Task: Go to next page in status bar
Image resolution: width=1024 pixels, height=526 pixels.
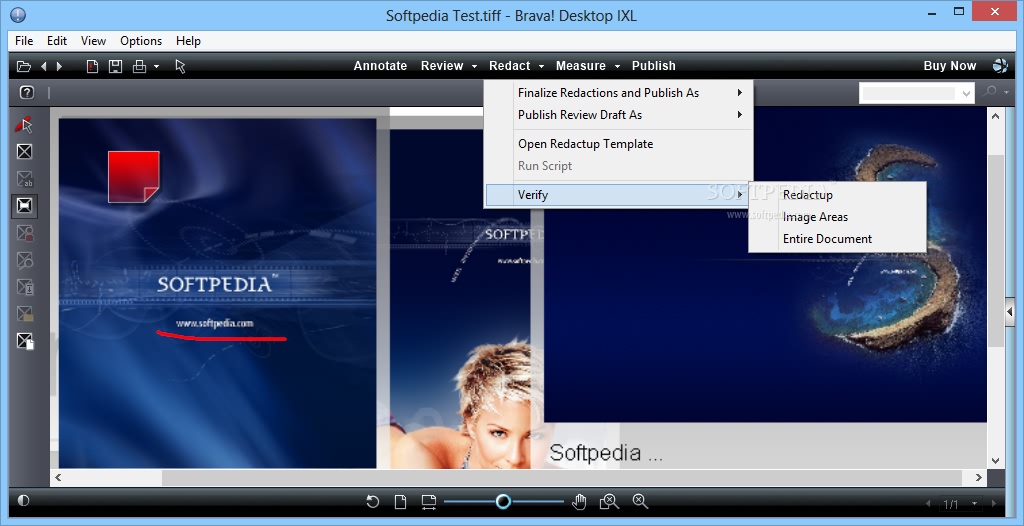Action: tap(994, 504)
